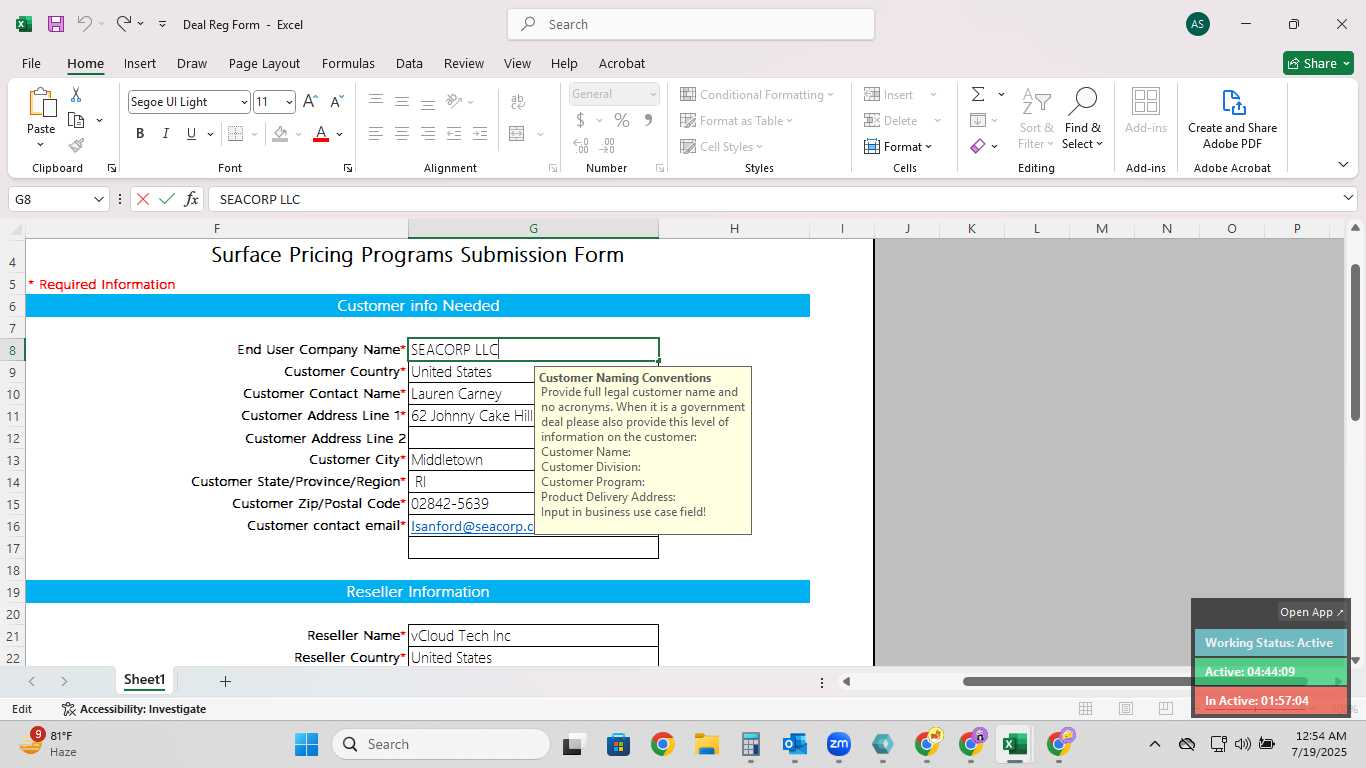Click the Percent Style icon
The width and height of the screenshot is (1366, 768).
click(622, 120)
